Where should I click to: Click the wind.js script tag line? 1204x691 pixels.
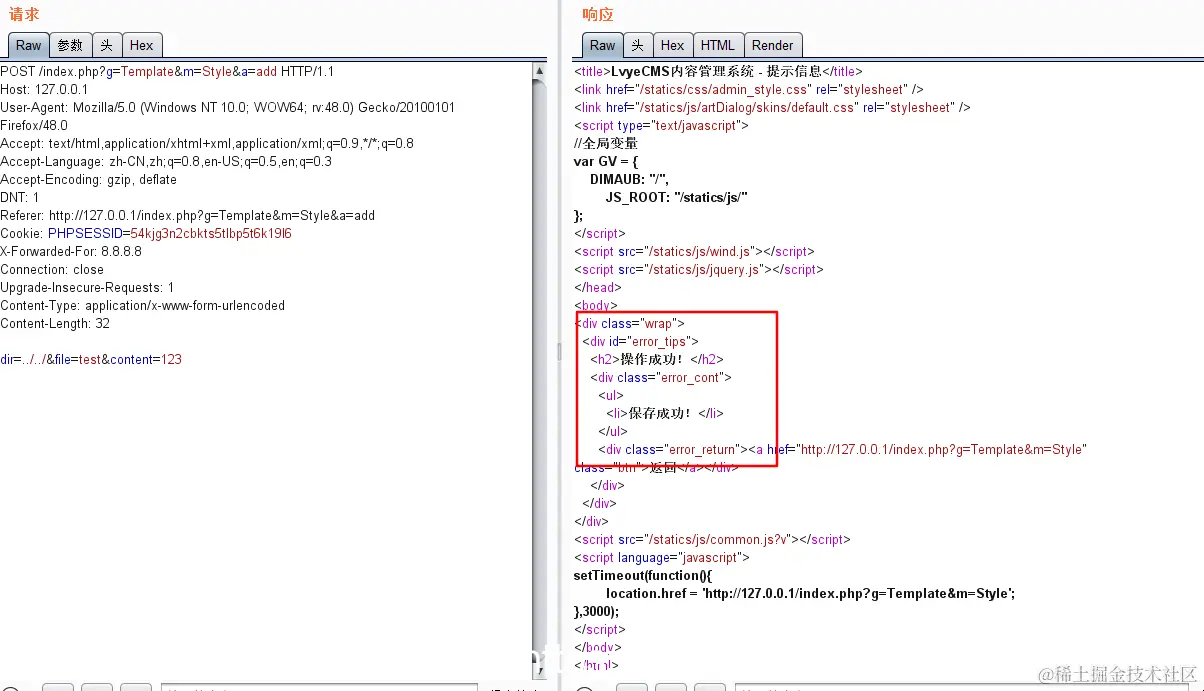(x=694, y=252)
